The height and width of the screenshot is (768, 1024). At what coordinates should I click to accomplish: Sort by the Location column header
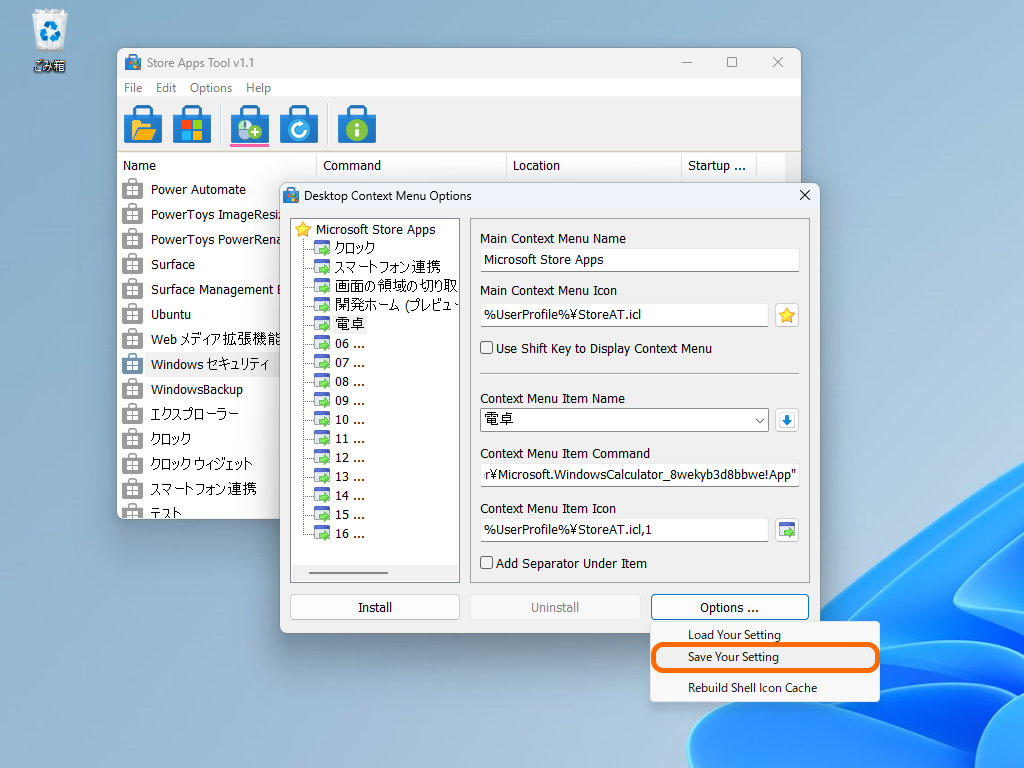(x=594, y=166)
